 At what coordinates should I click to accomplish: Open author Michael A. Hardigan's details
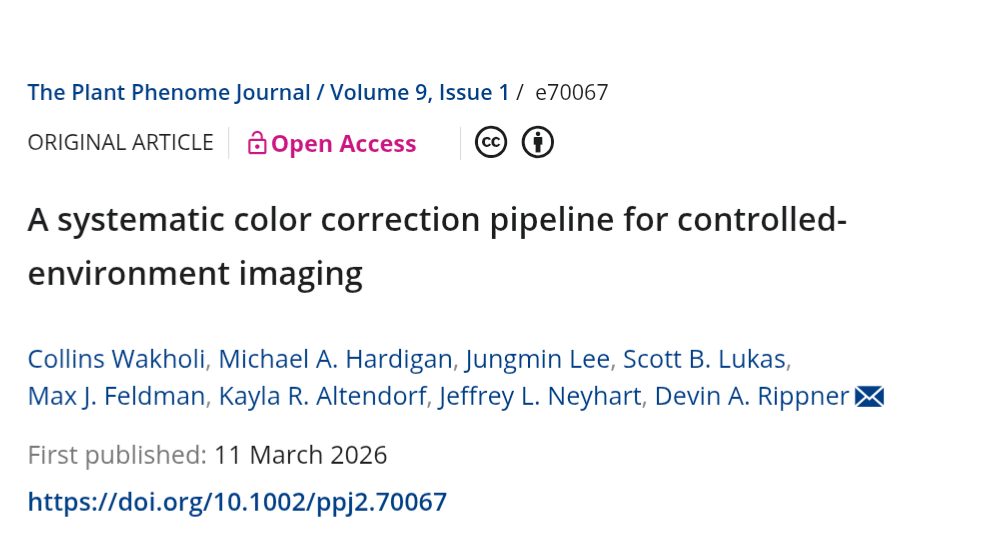click(x=336, y=359)
